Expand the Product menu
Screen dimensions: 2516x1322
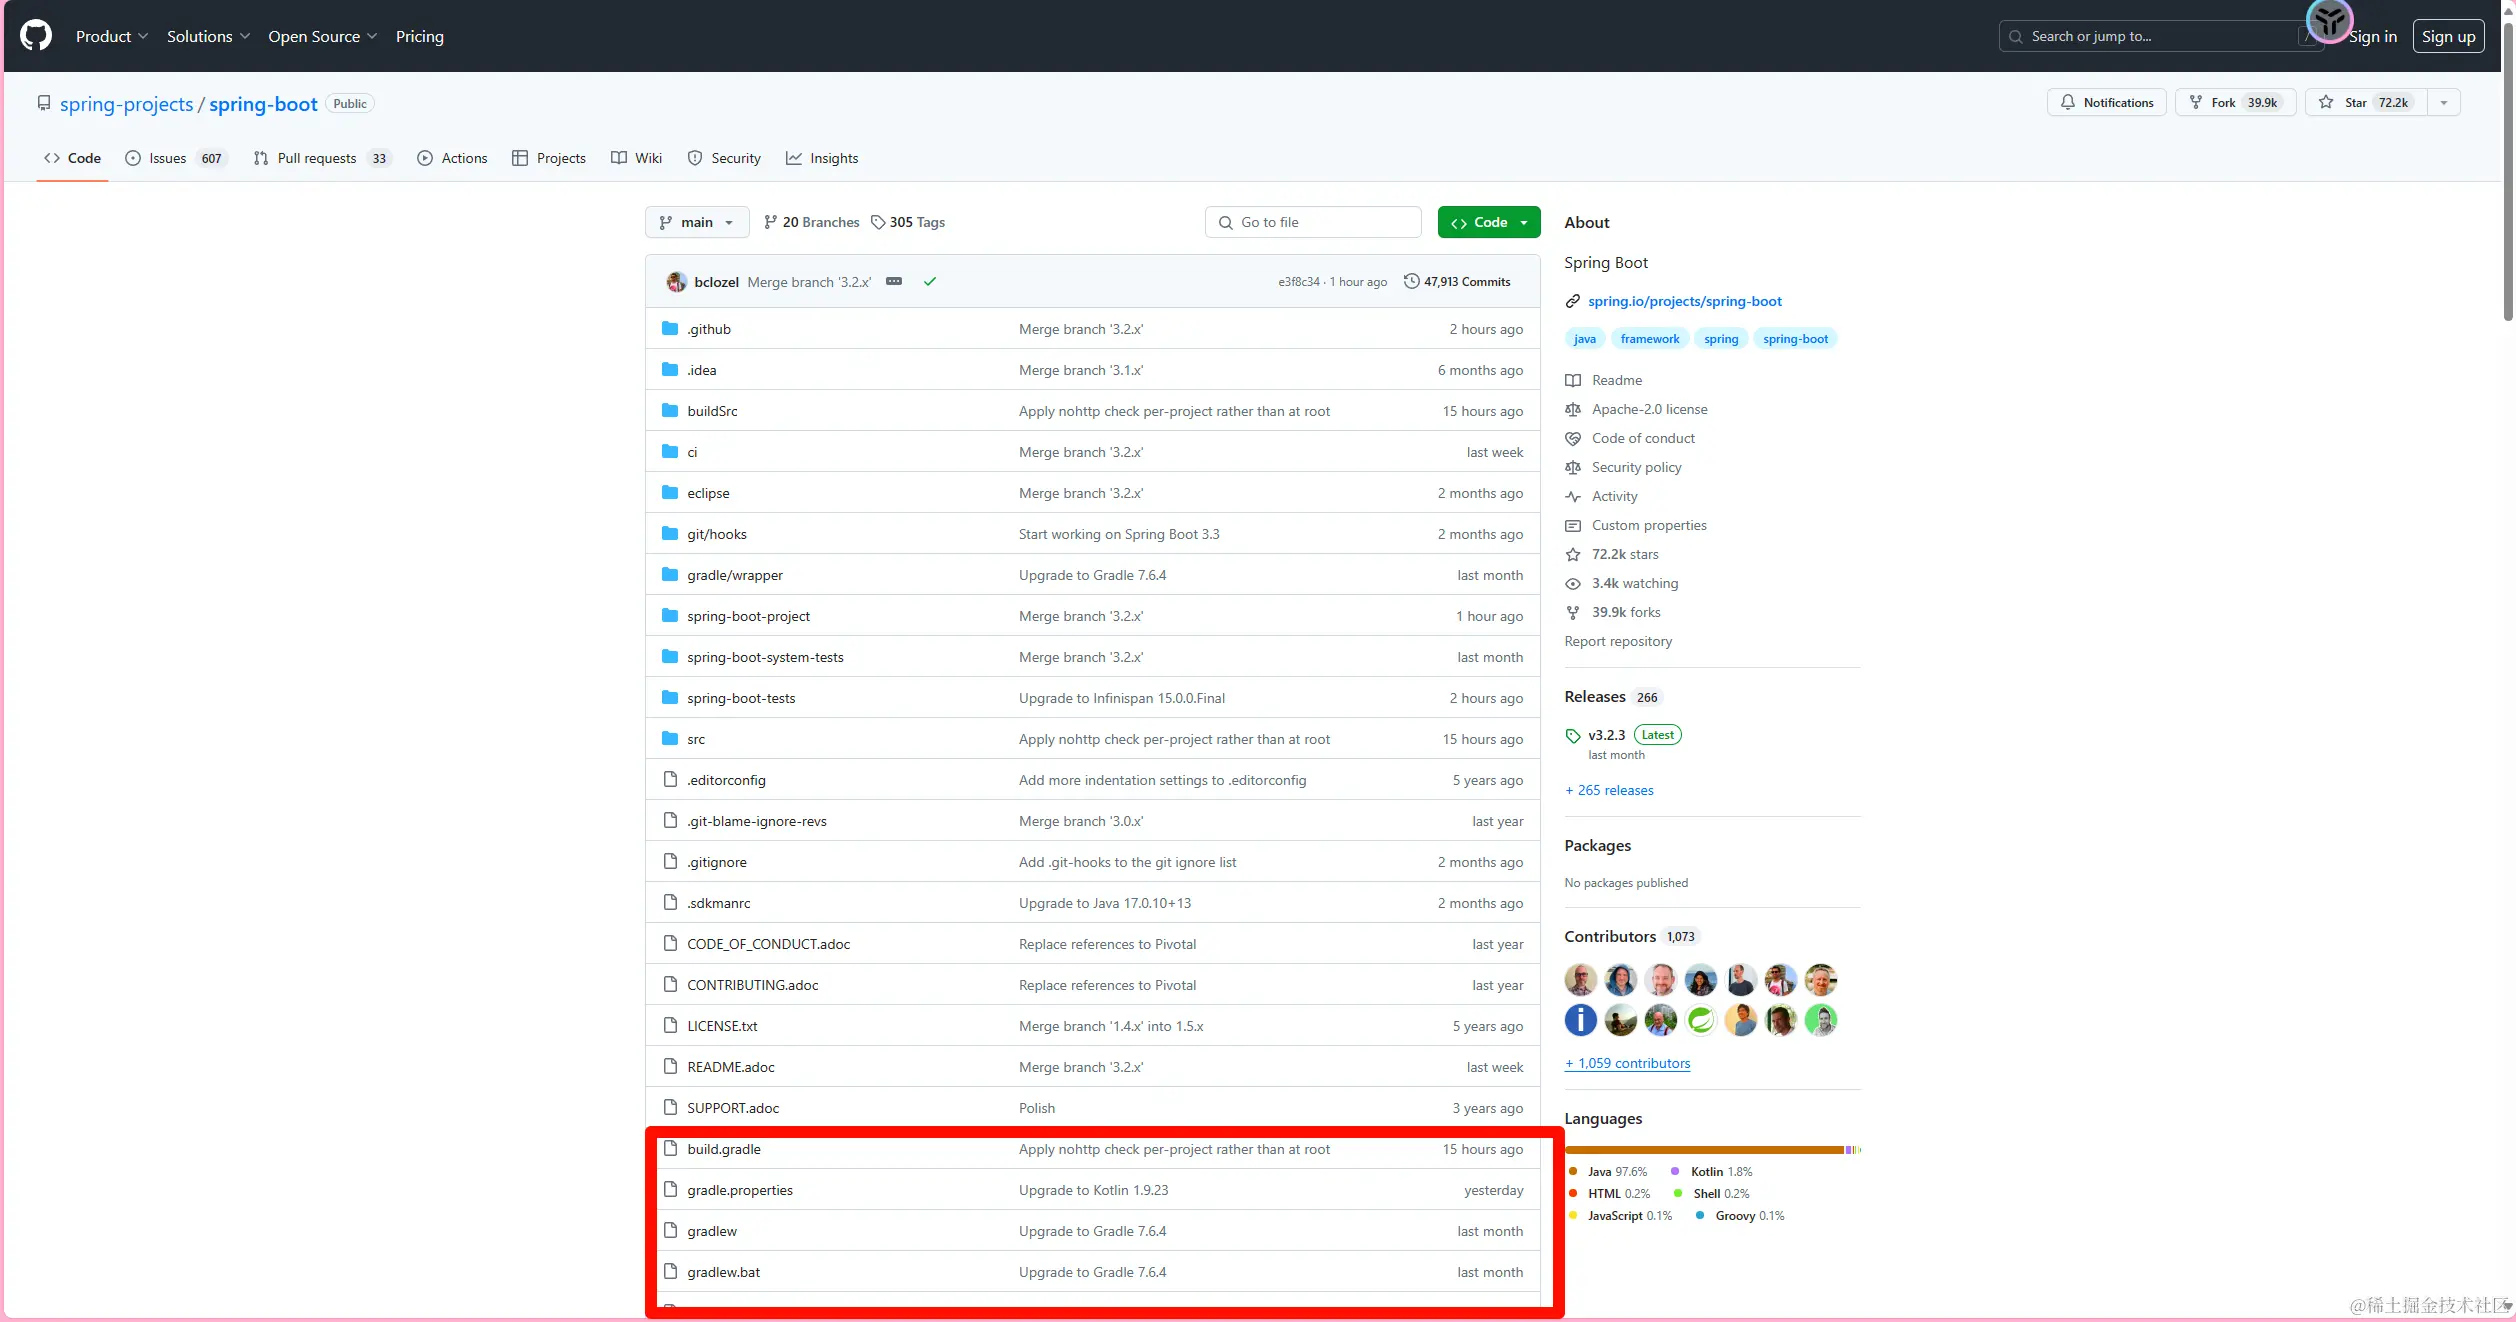(112, 36)
